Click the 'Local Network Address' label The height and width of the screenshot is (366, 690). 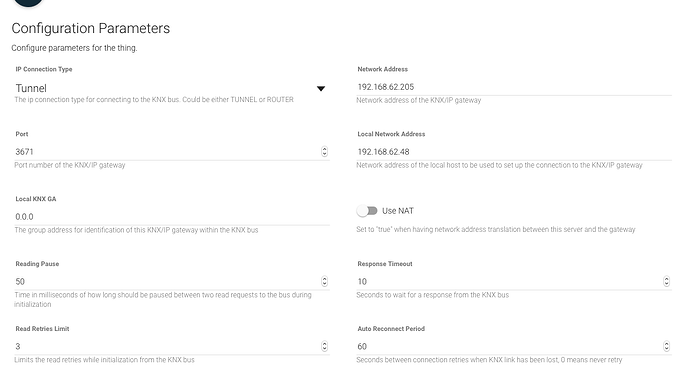point(391,134)
